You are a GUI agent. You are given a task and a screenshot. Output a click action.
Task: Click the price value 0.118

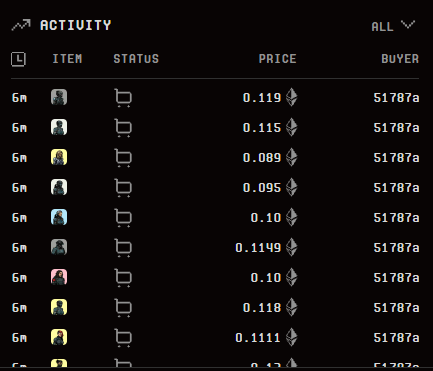(262, 308)
